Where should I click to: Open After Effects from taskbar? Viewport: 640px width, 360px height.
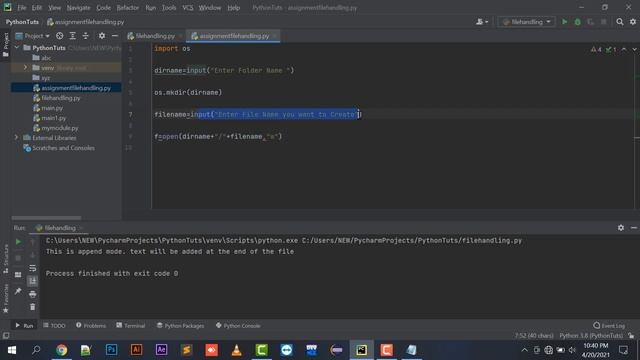(161, 350)
